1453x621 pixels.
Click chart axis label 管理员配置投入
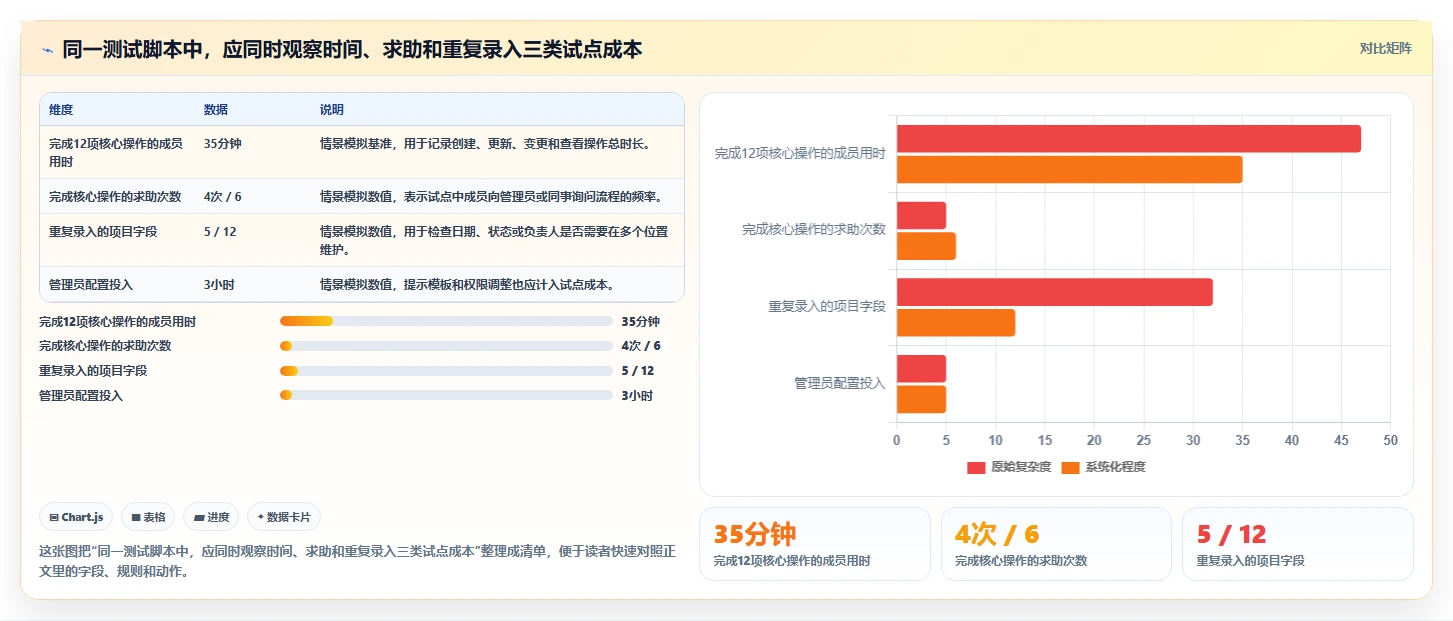(840, 383)
